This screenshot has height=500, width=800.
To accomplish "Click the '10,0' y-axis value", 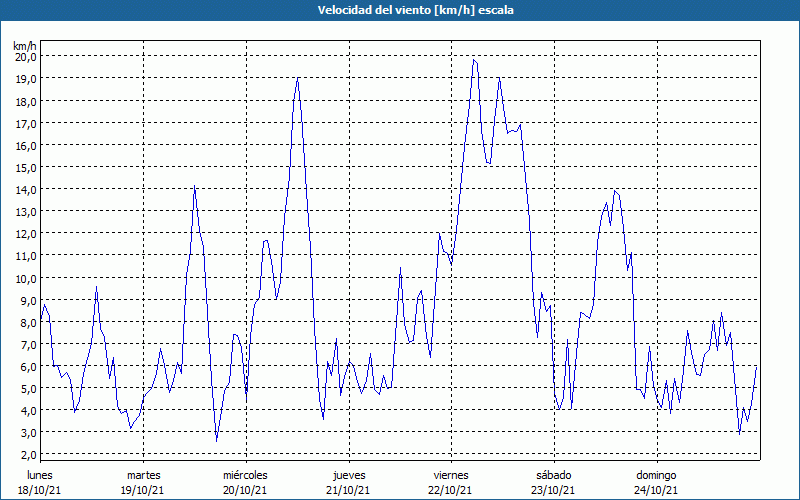I will pos(26,278).
